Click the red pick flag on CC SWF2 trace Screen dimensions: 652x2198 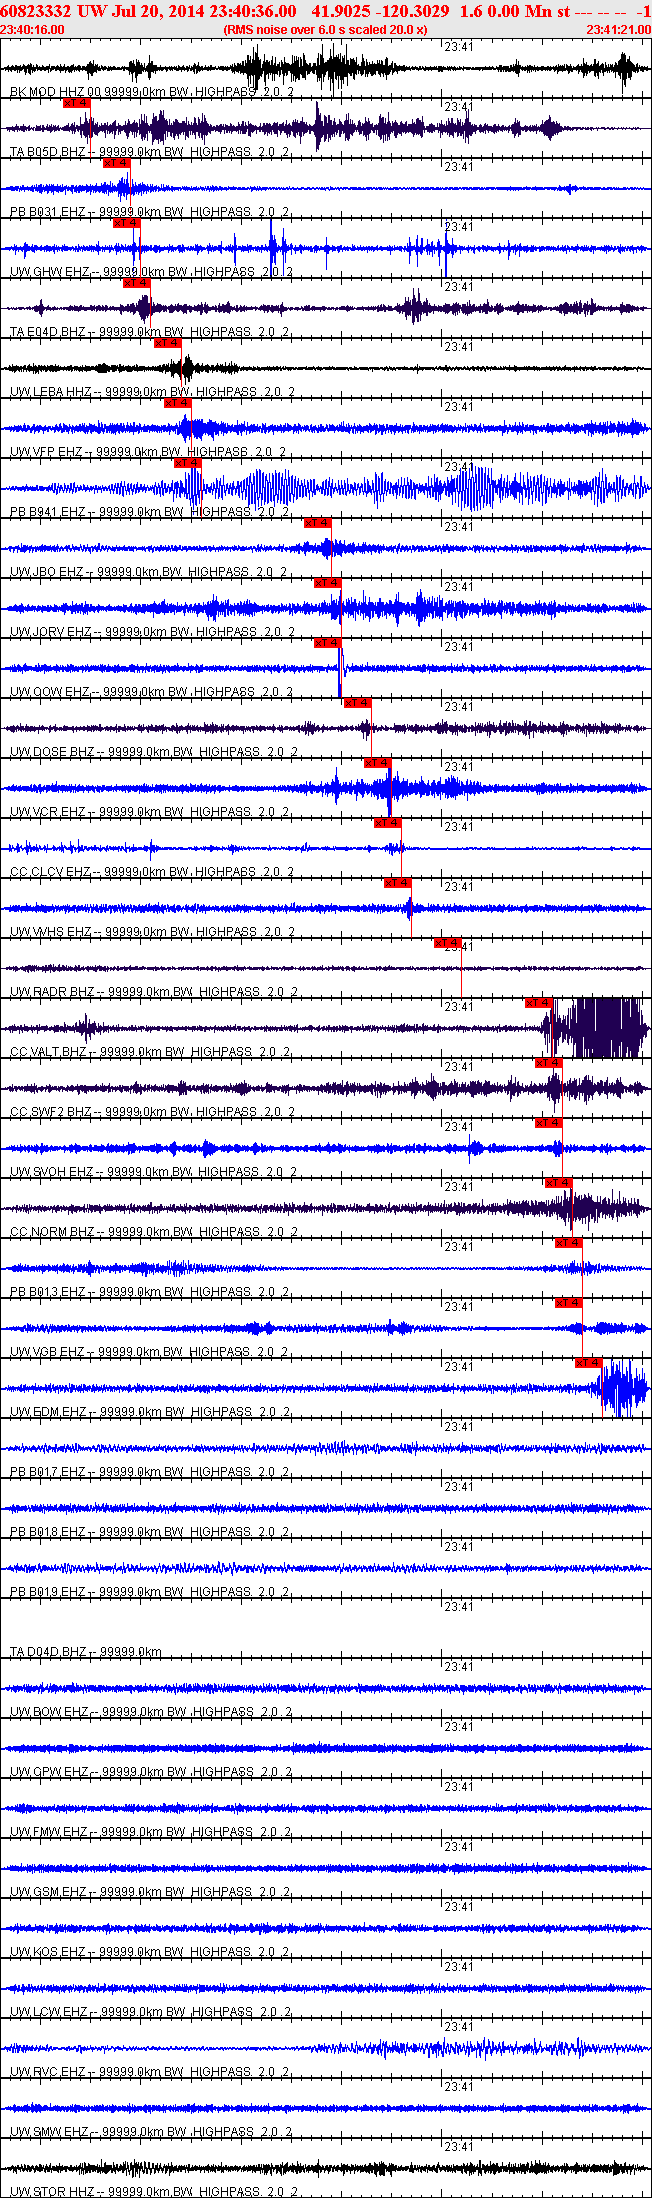(x=549, y=1063)
